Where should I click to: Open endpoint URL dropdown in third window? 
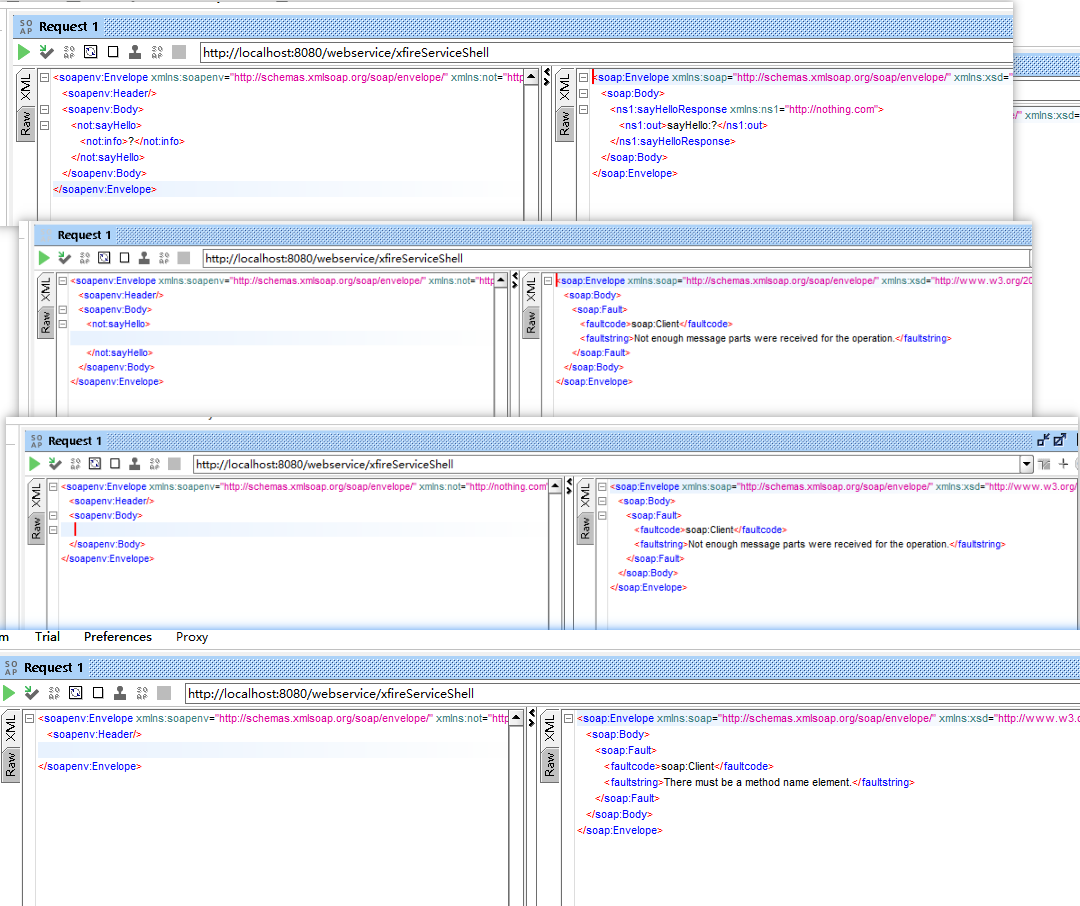click(x=1026, y=464)
